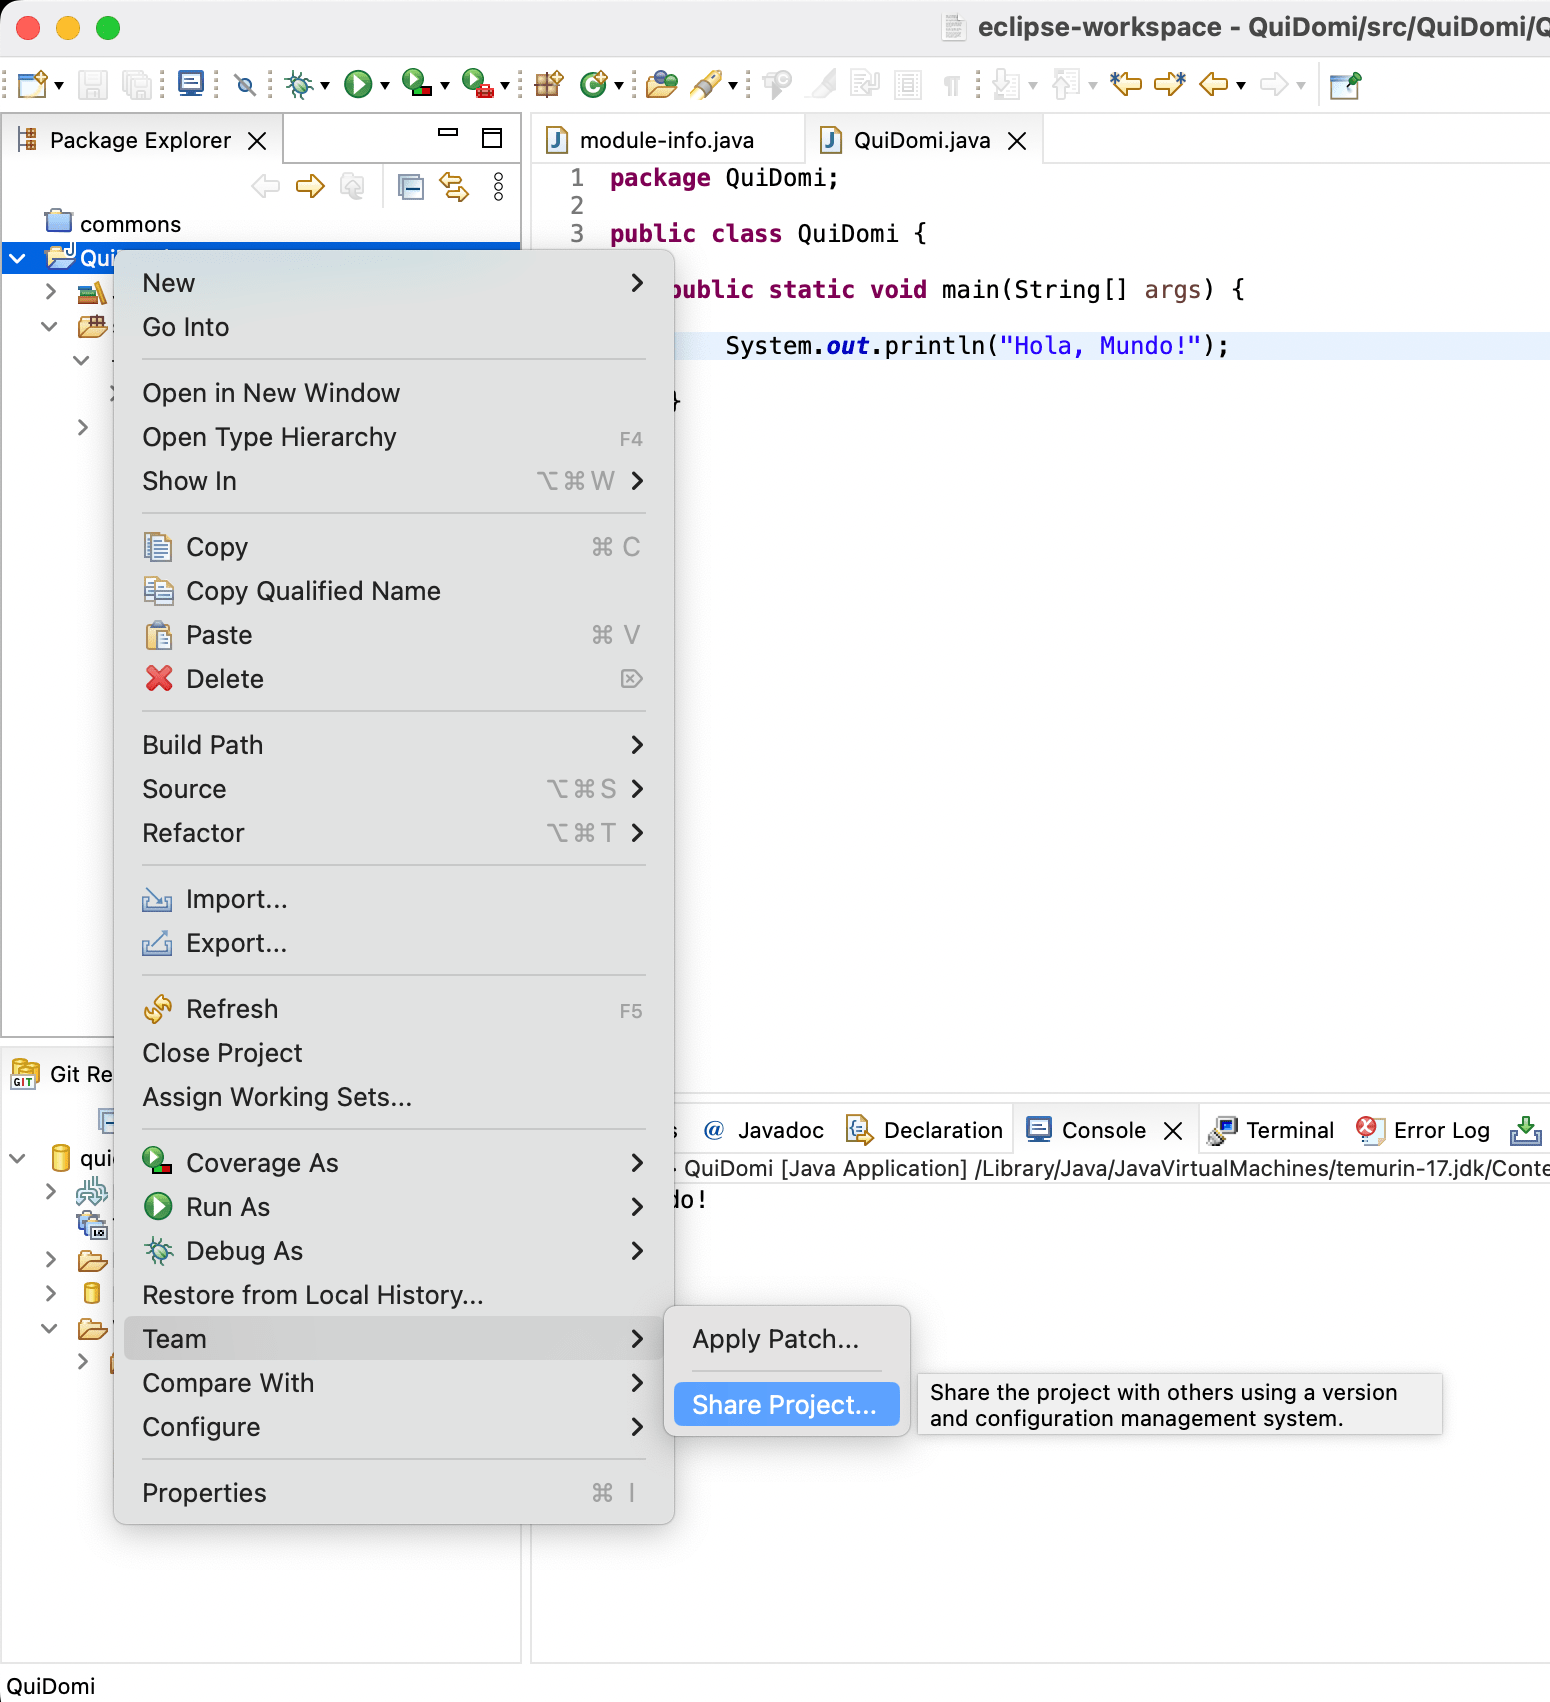Switch to QuiDomi.java editor tab
The height and width of the screenshot is (1702, 1550).
922,140
